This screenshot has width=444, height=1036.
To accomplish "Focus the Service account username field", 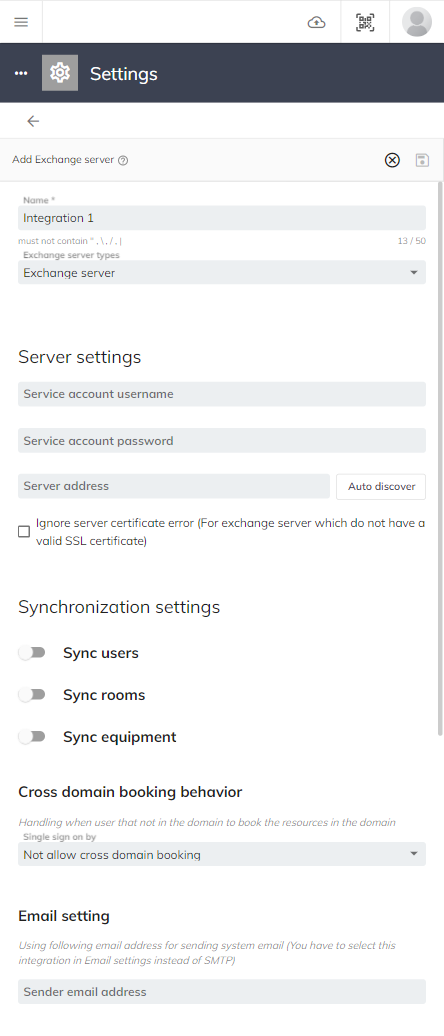I will pyautogui.click(x=222, y=394).
